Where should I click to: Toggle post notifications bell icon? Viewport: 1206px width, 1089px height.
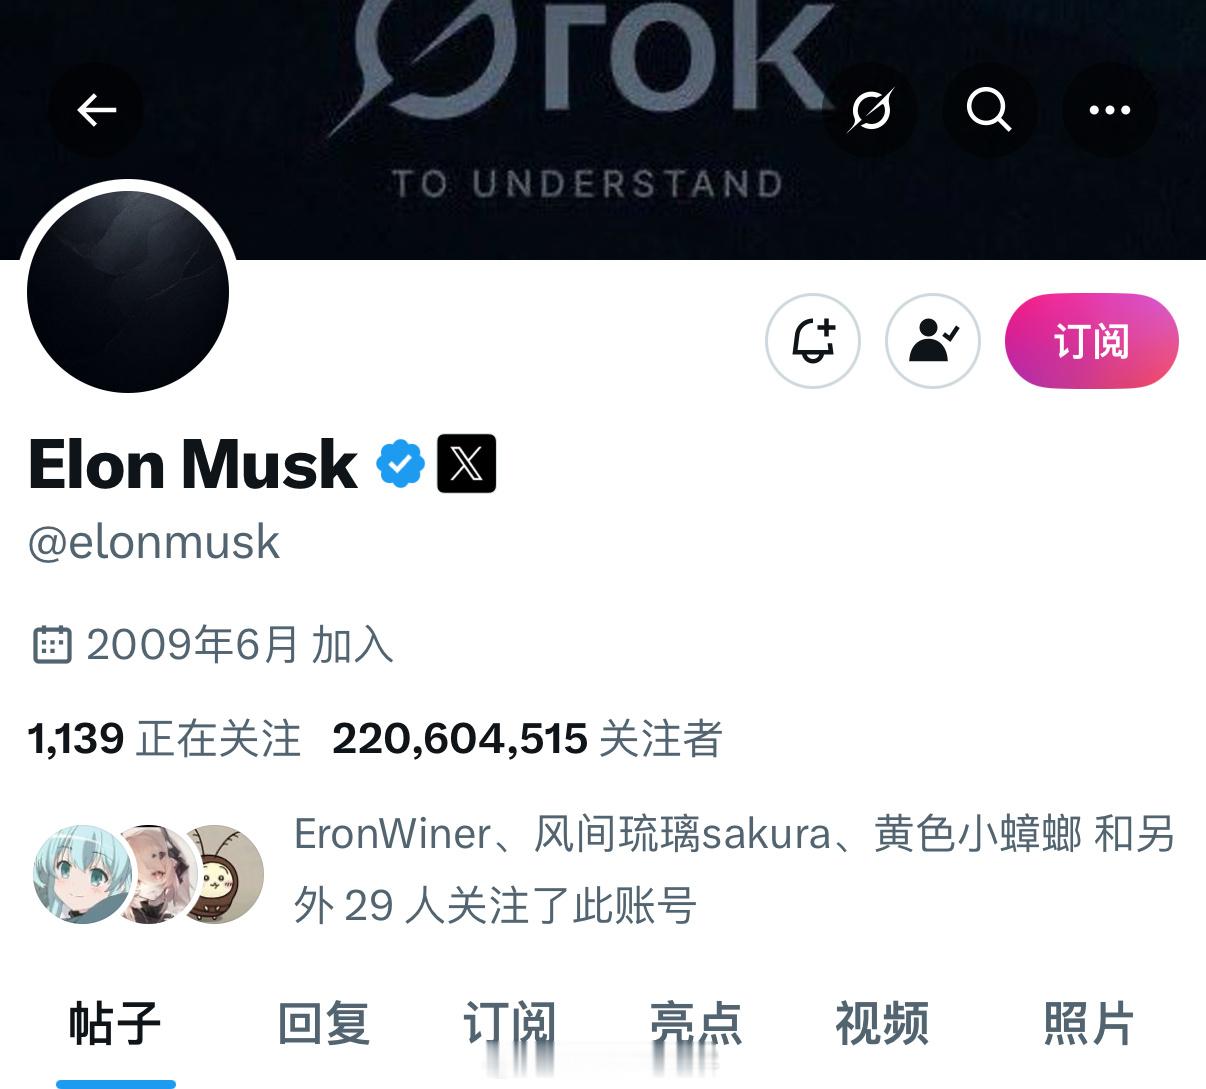click(813, 341)
